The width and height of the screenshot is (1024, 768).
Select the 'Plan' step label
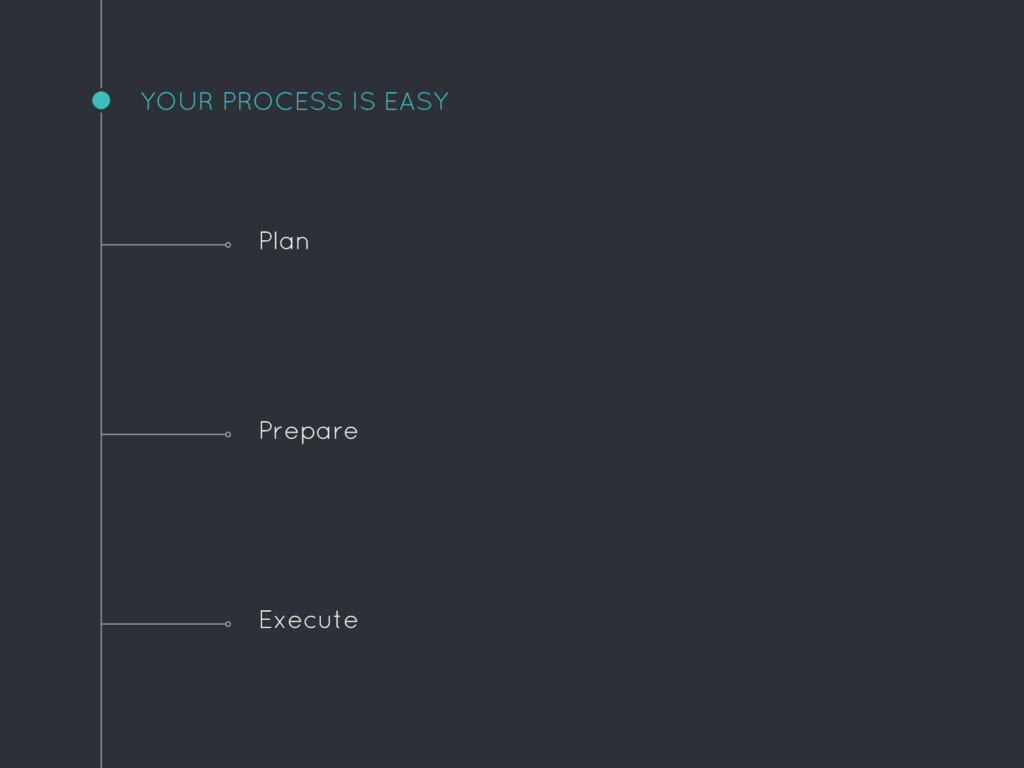point(284,241)
